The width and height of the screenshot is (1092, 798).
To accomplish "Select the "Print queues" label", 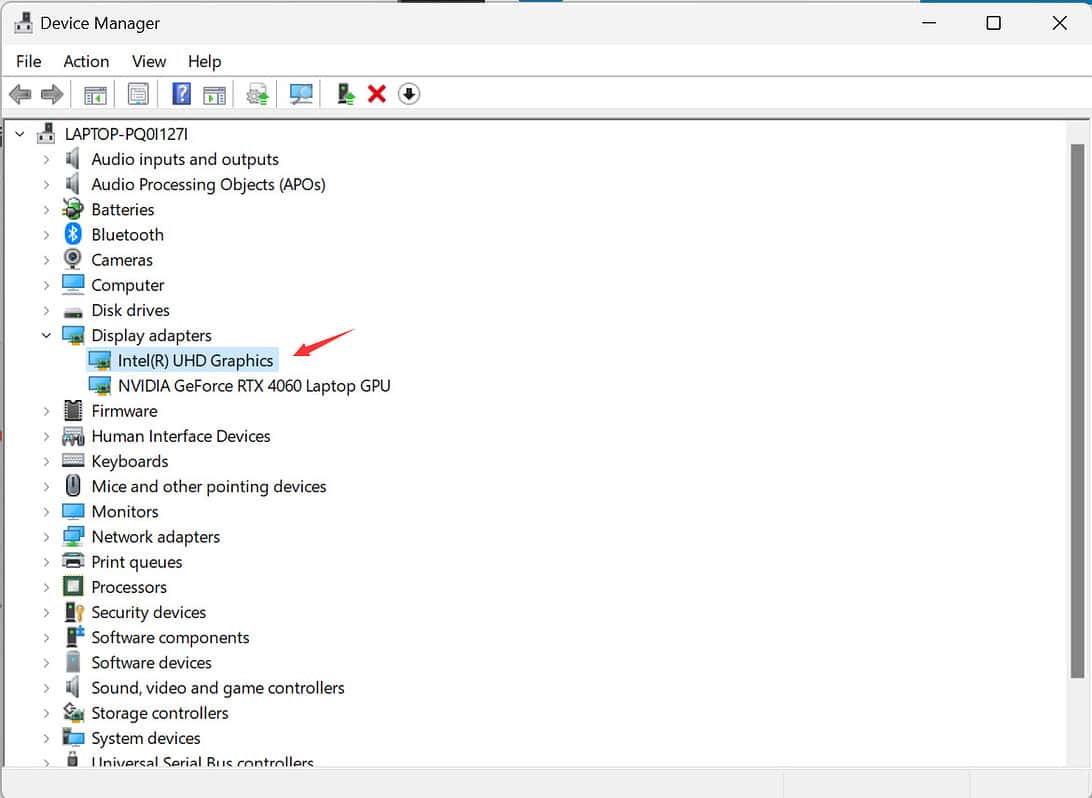I will [x=136, y=562].
